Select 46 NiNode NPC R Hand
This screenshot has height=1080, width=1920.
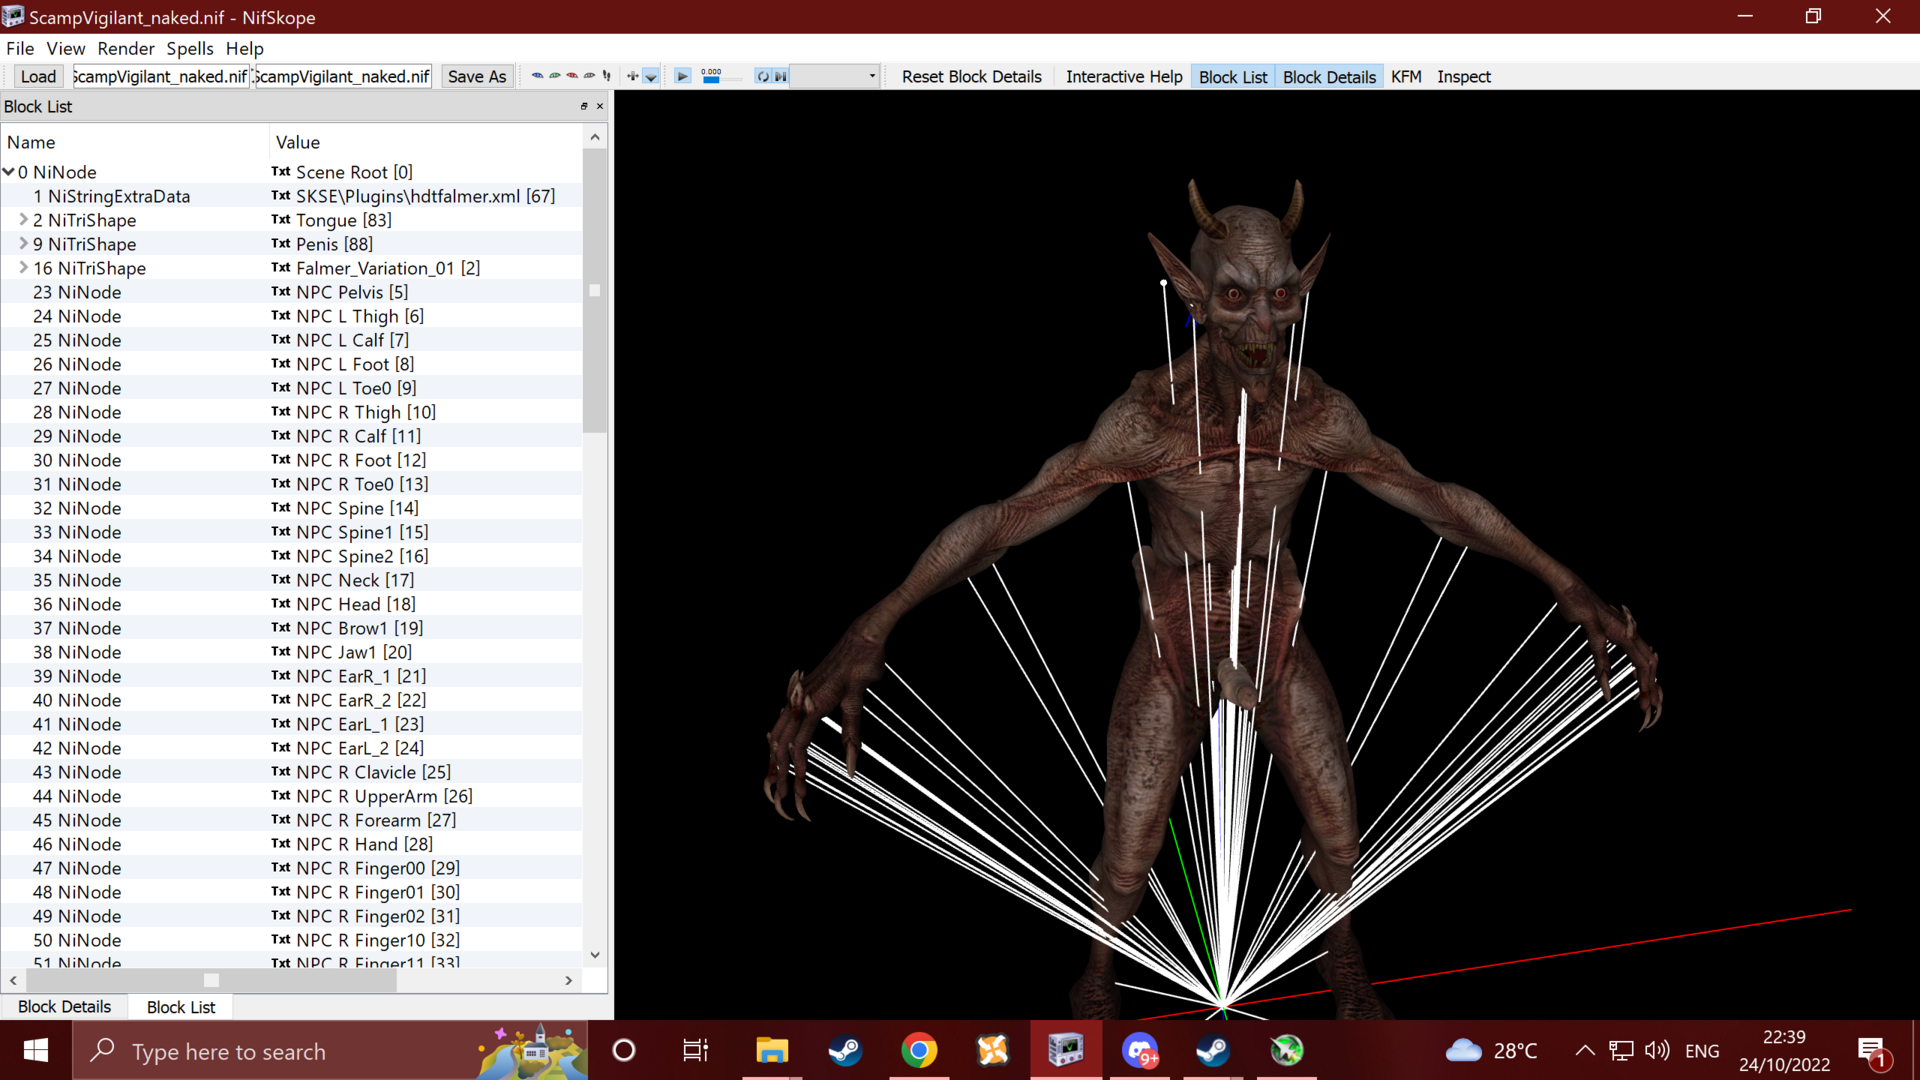pos(292,844)
